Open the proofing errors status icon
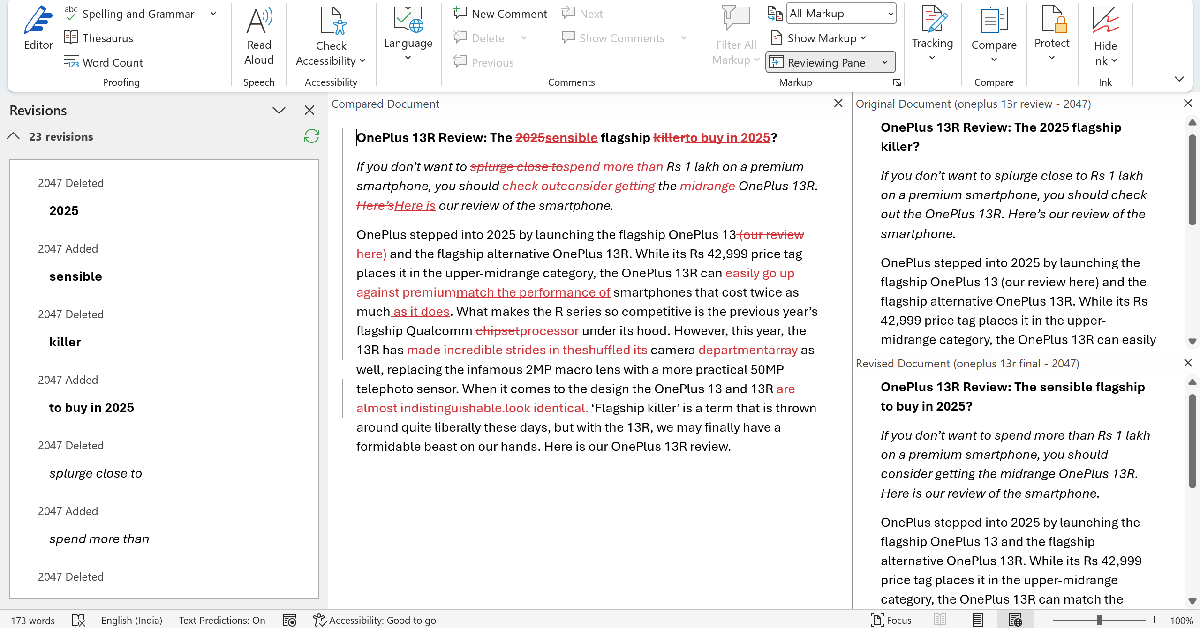The image size is (1200, 628). pos(78,620)
